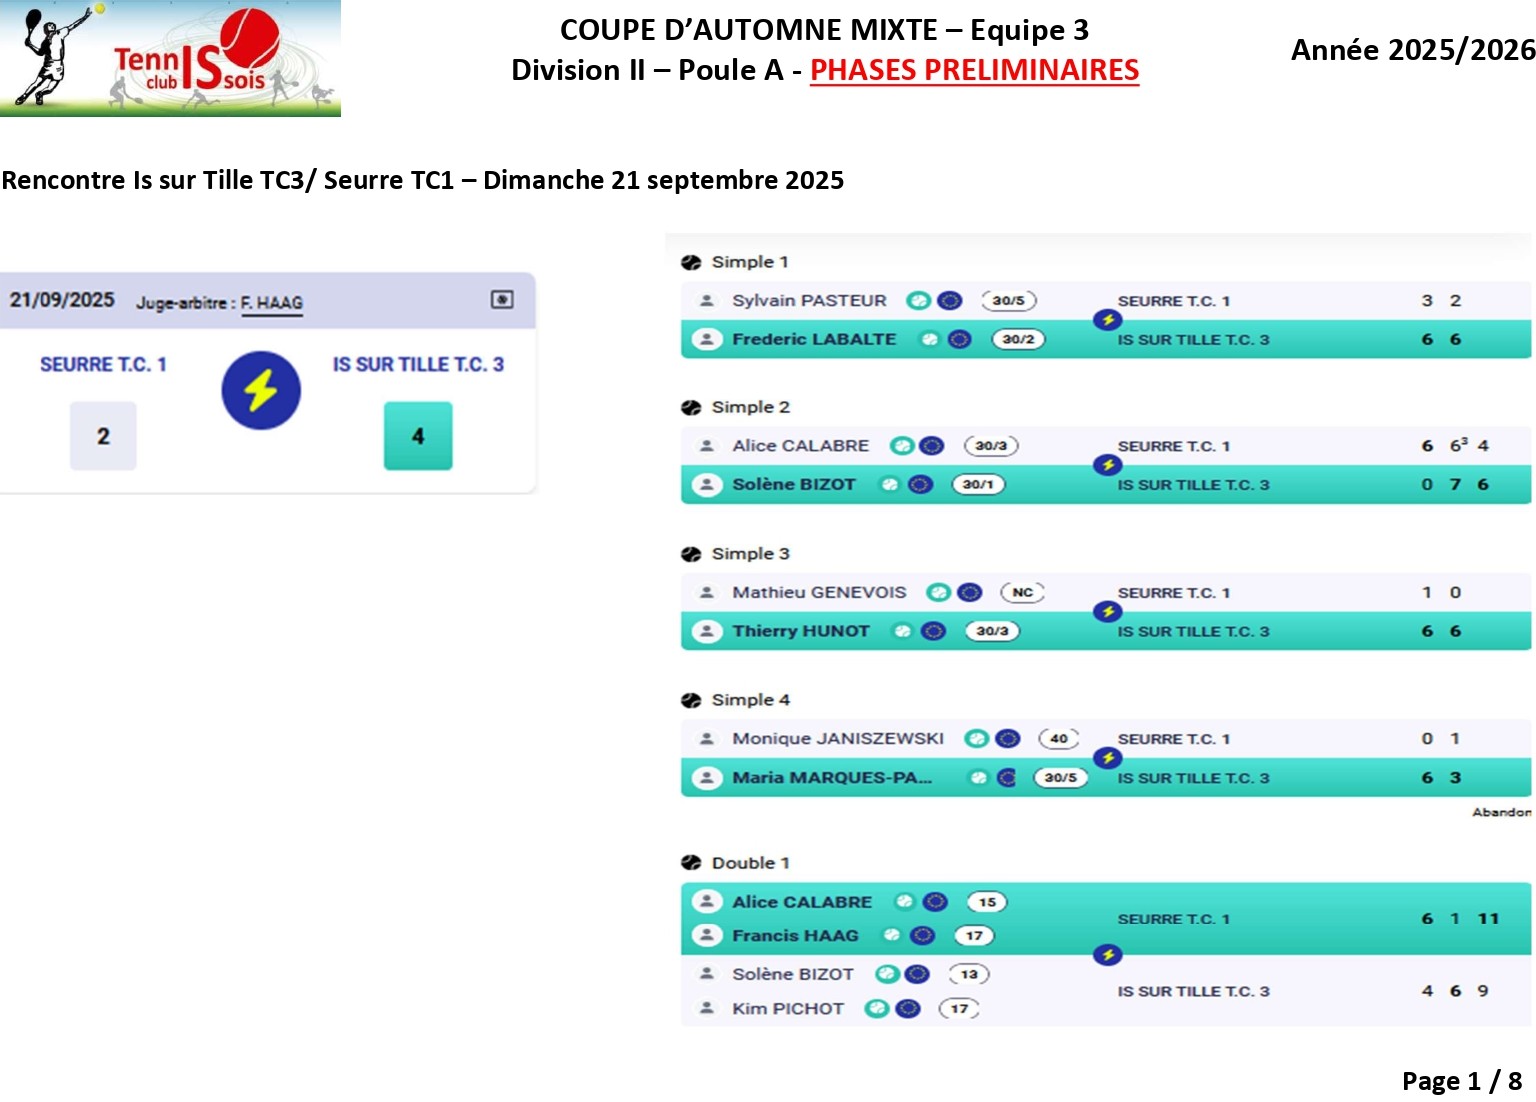Open the PHASES PRELIMINAIRES underlined link

[974, 70]
